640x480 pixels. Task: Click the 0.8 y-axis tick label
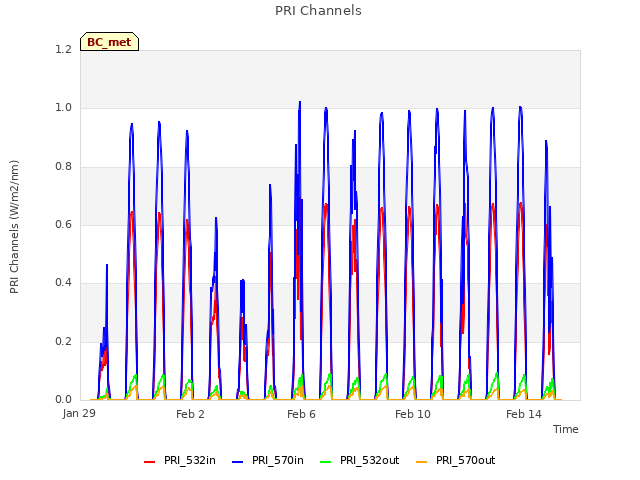pyautogui.click(x=64, y=167)
